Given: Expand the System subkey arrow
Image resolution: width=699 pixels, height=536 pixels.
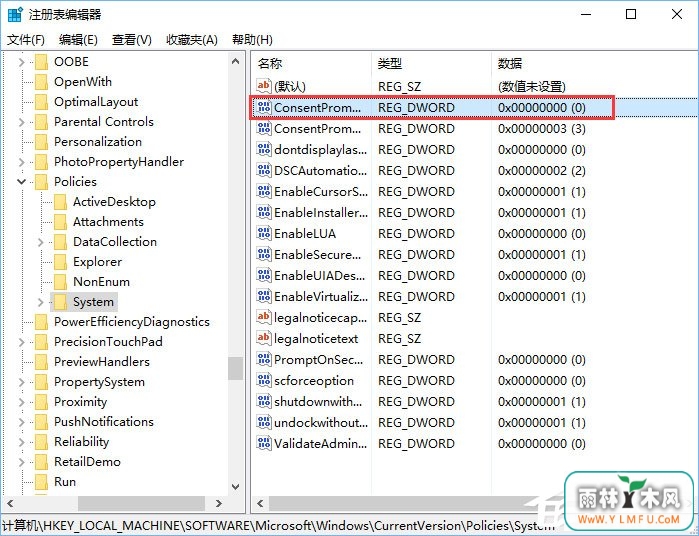Looking at the screenshot, I should coord(41,302).
